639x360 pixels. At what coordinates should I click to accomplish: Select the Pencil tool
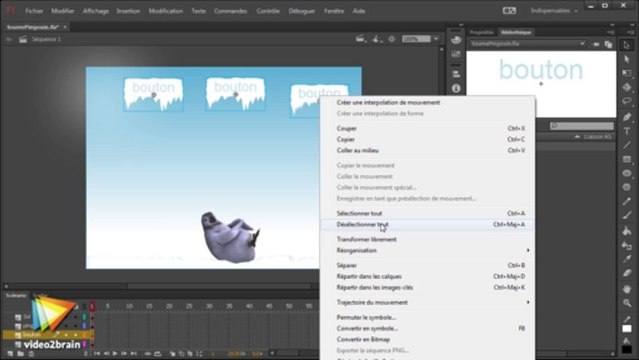(627, 201)
